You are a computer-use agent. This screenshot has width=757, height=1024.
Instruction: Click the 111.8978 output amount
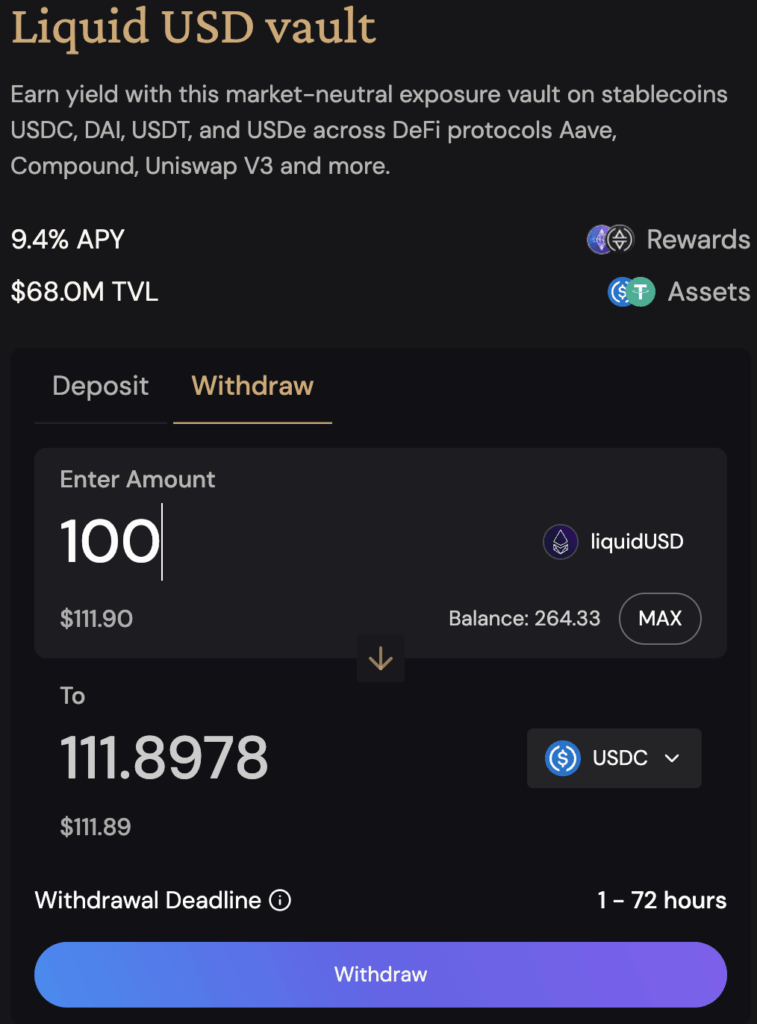point(164,757)
